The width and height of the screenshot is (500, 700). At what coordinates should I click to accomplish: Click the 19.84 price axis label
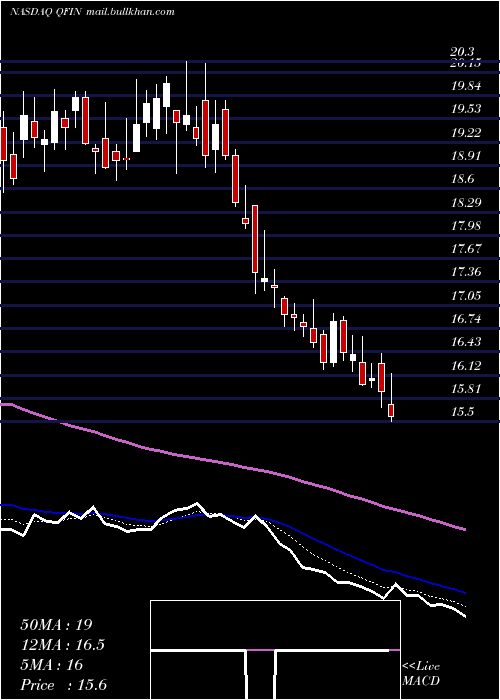point(466,86)
